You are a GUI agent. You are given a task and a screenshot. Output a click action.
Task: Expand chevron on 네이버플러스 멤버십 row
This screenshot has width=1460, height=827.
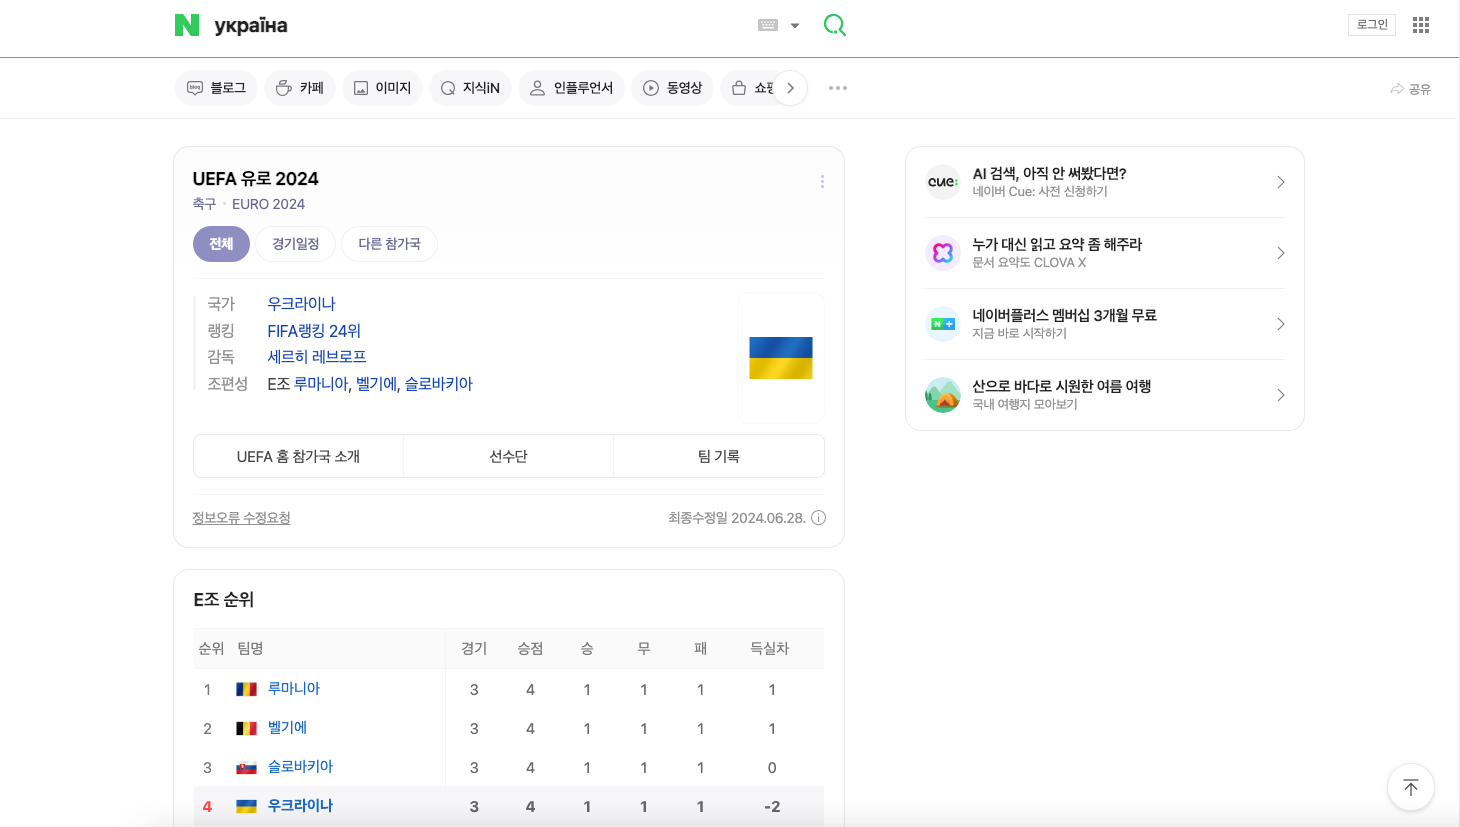(x=1281, y=324)
